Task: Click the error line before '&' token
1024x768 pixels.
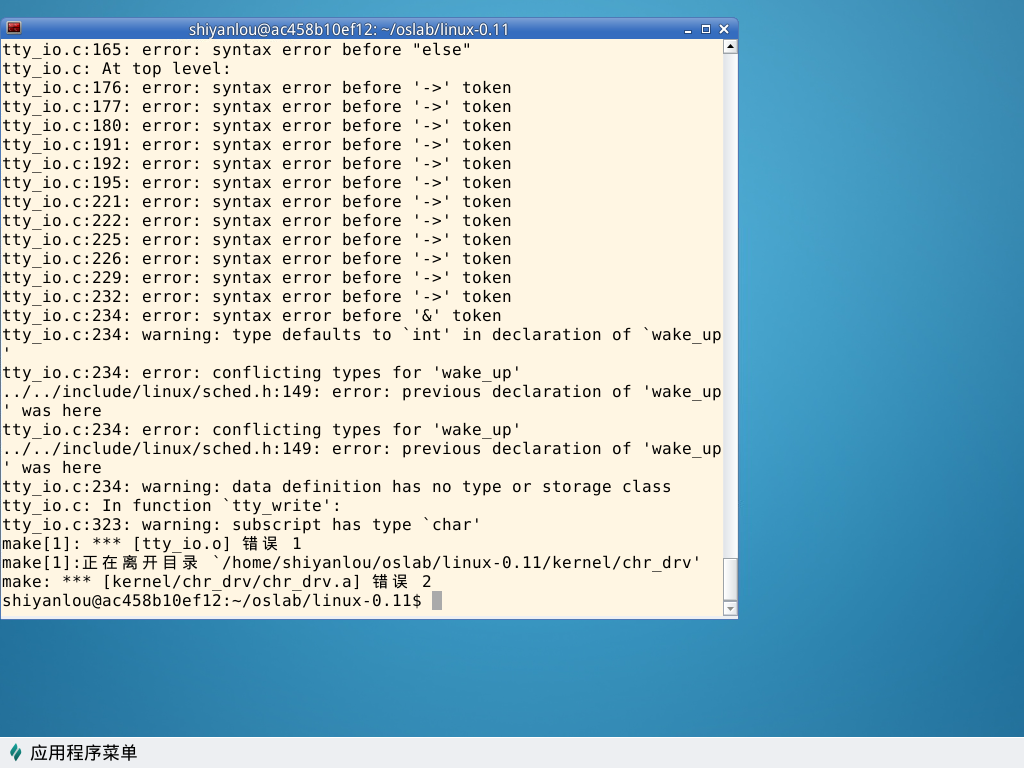Action: (x=252, y=315)
